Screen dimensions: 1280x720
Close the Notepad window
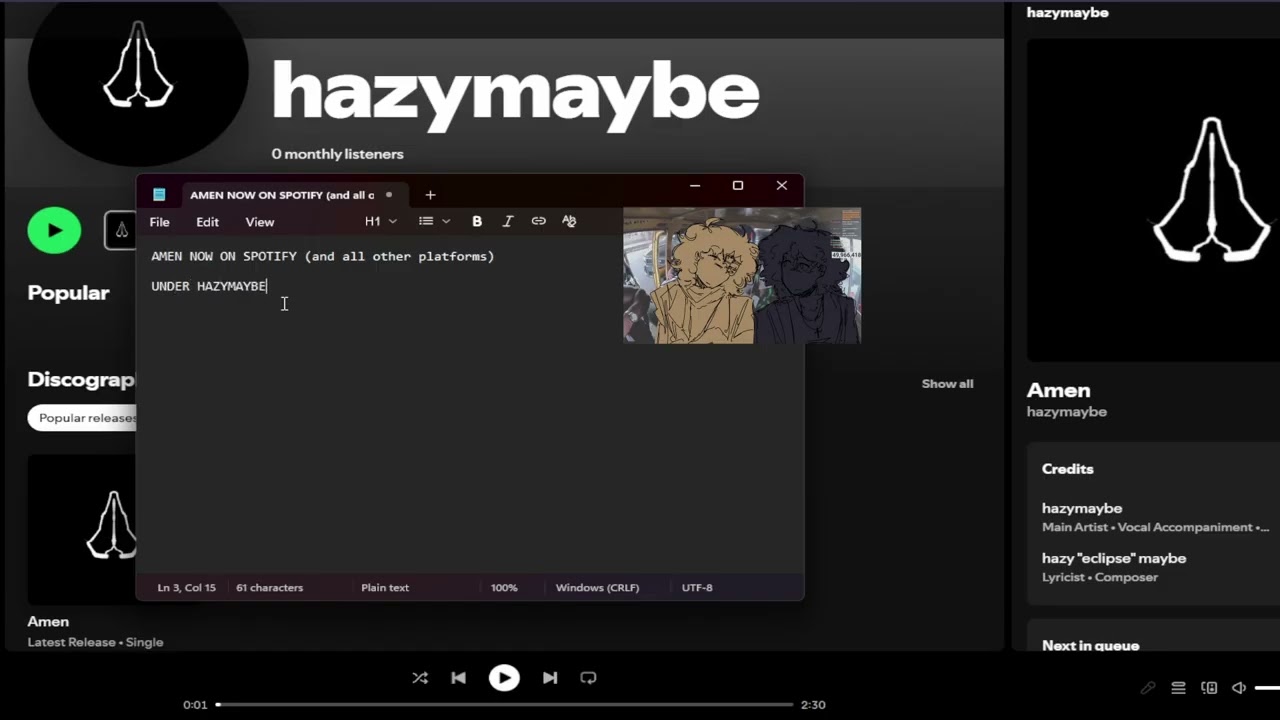click(x=782, y=186)
